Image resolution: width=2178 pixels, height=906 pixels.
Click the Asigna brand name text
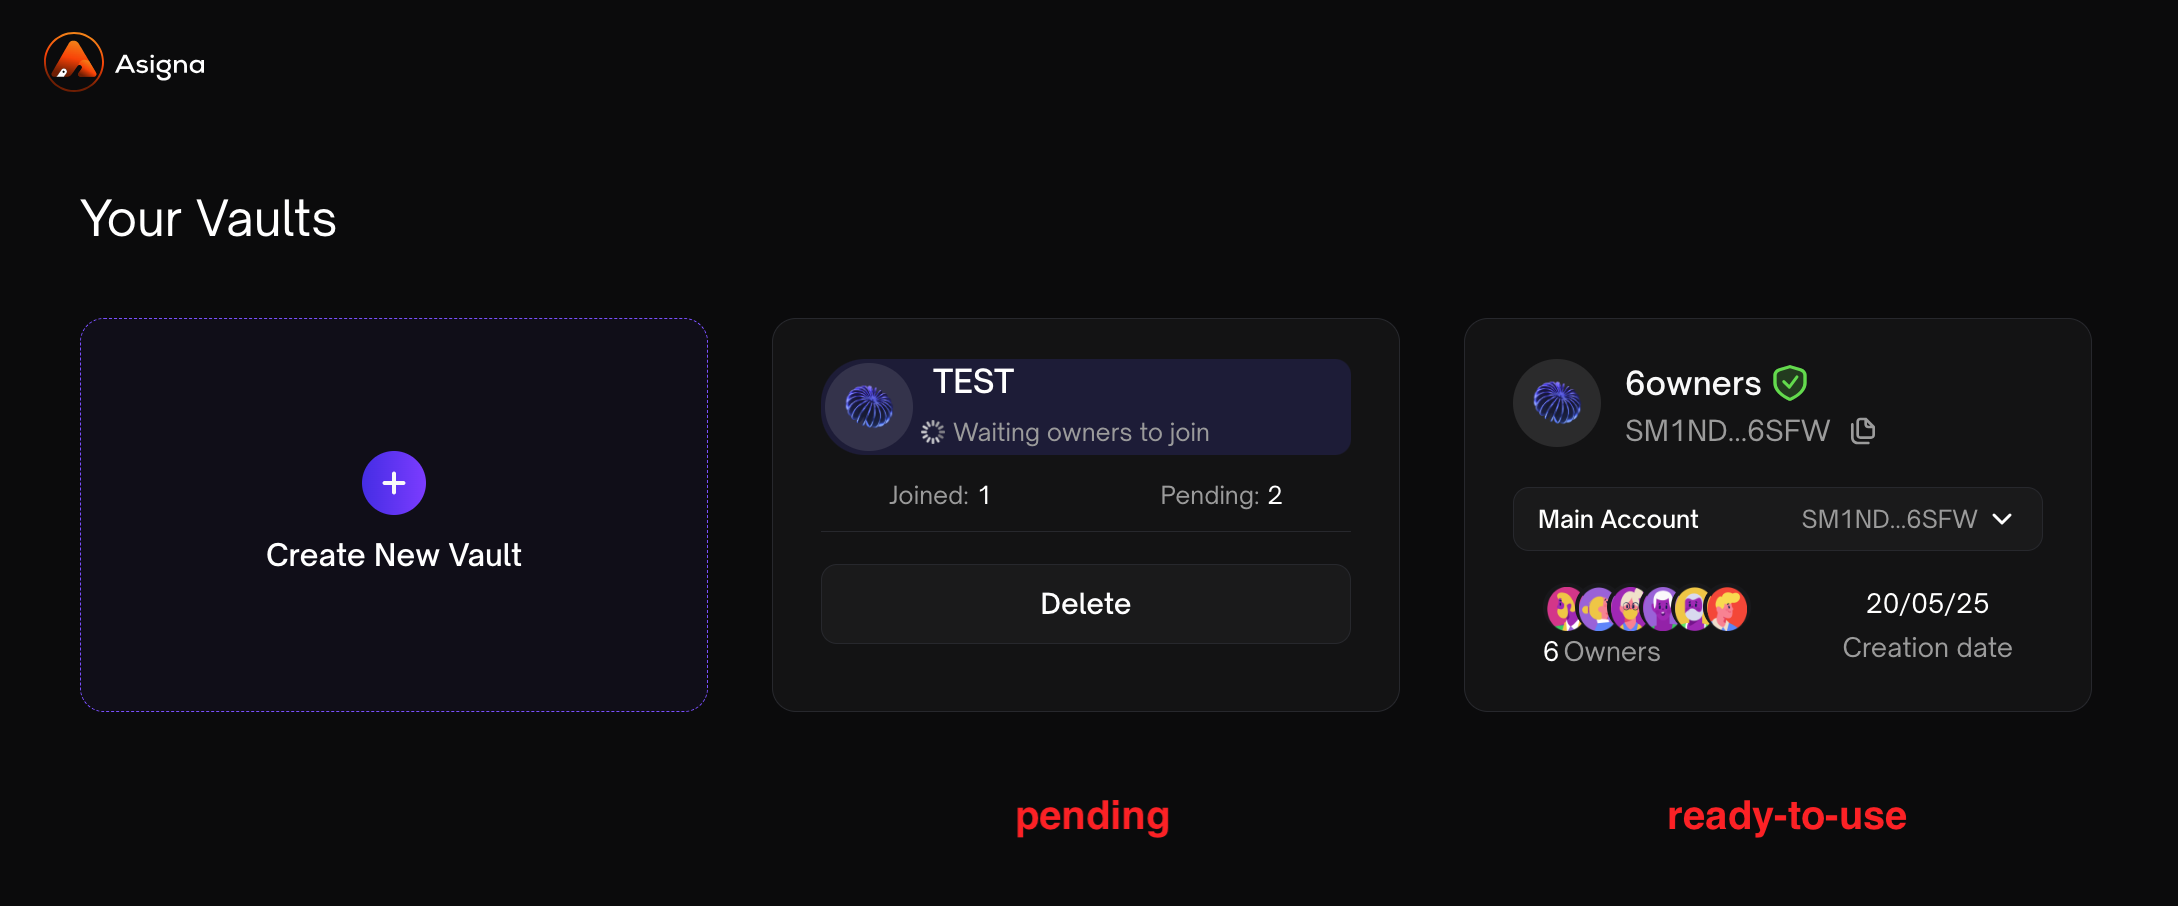click(160, 65)
